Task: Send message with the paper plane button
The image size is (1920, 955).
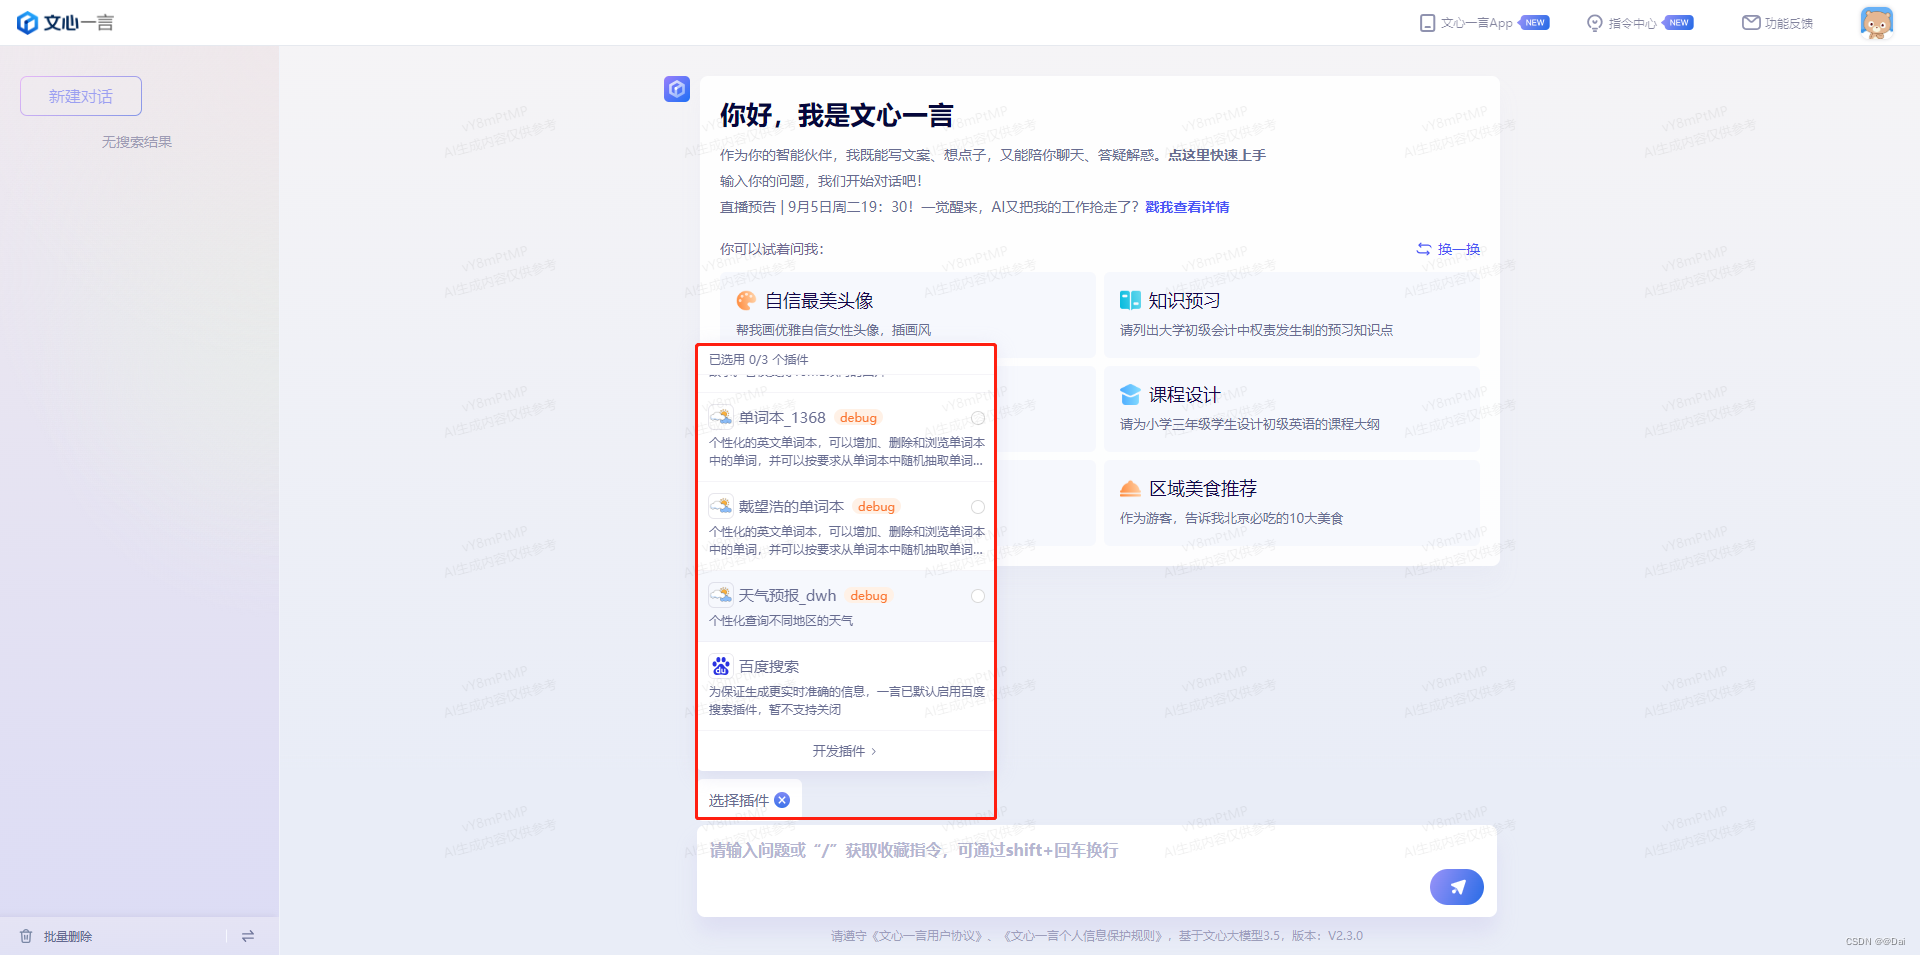Action: 1457,887
